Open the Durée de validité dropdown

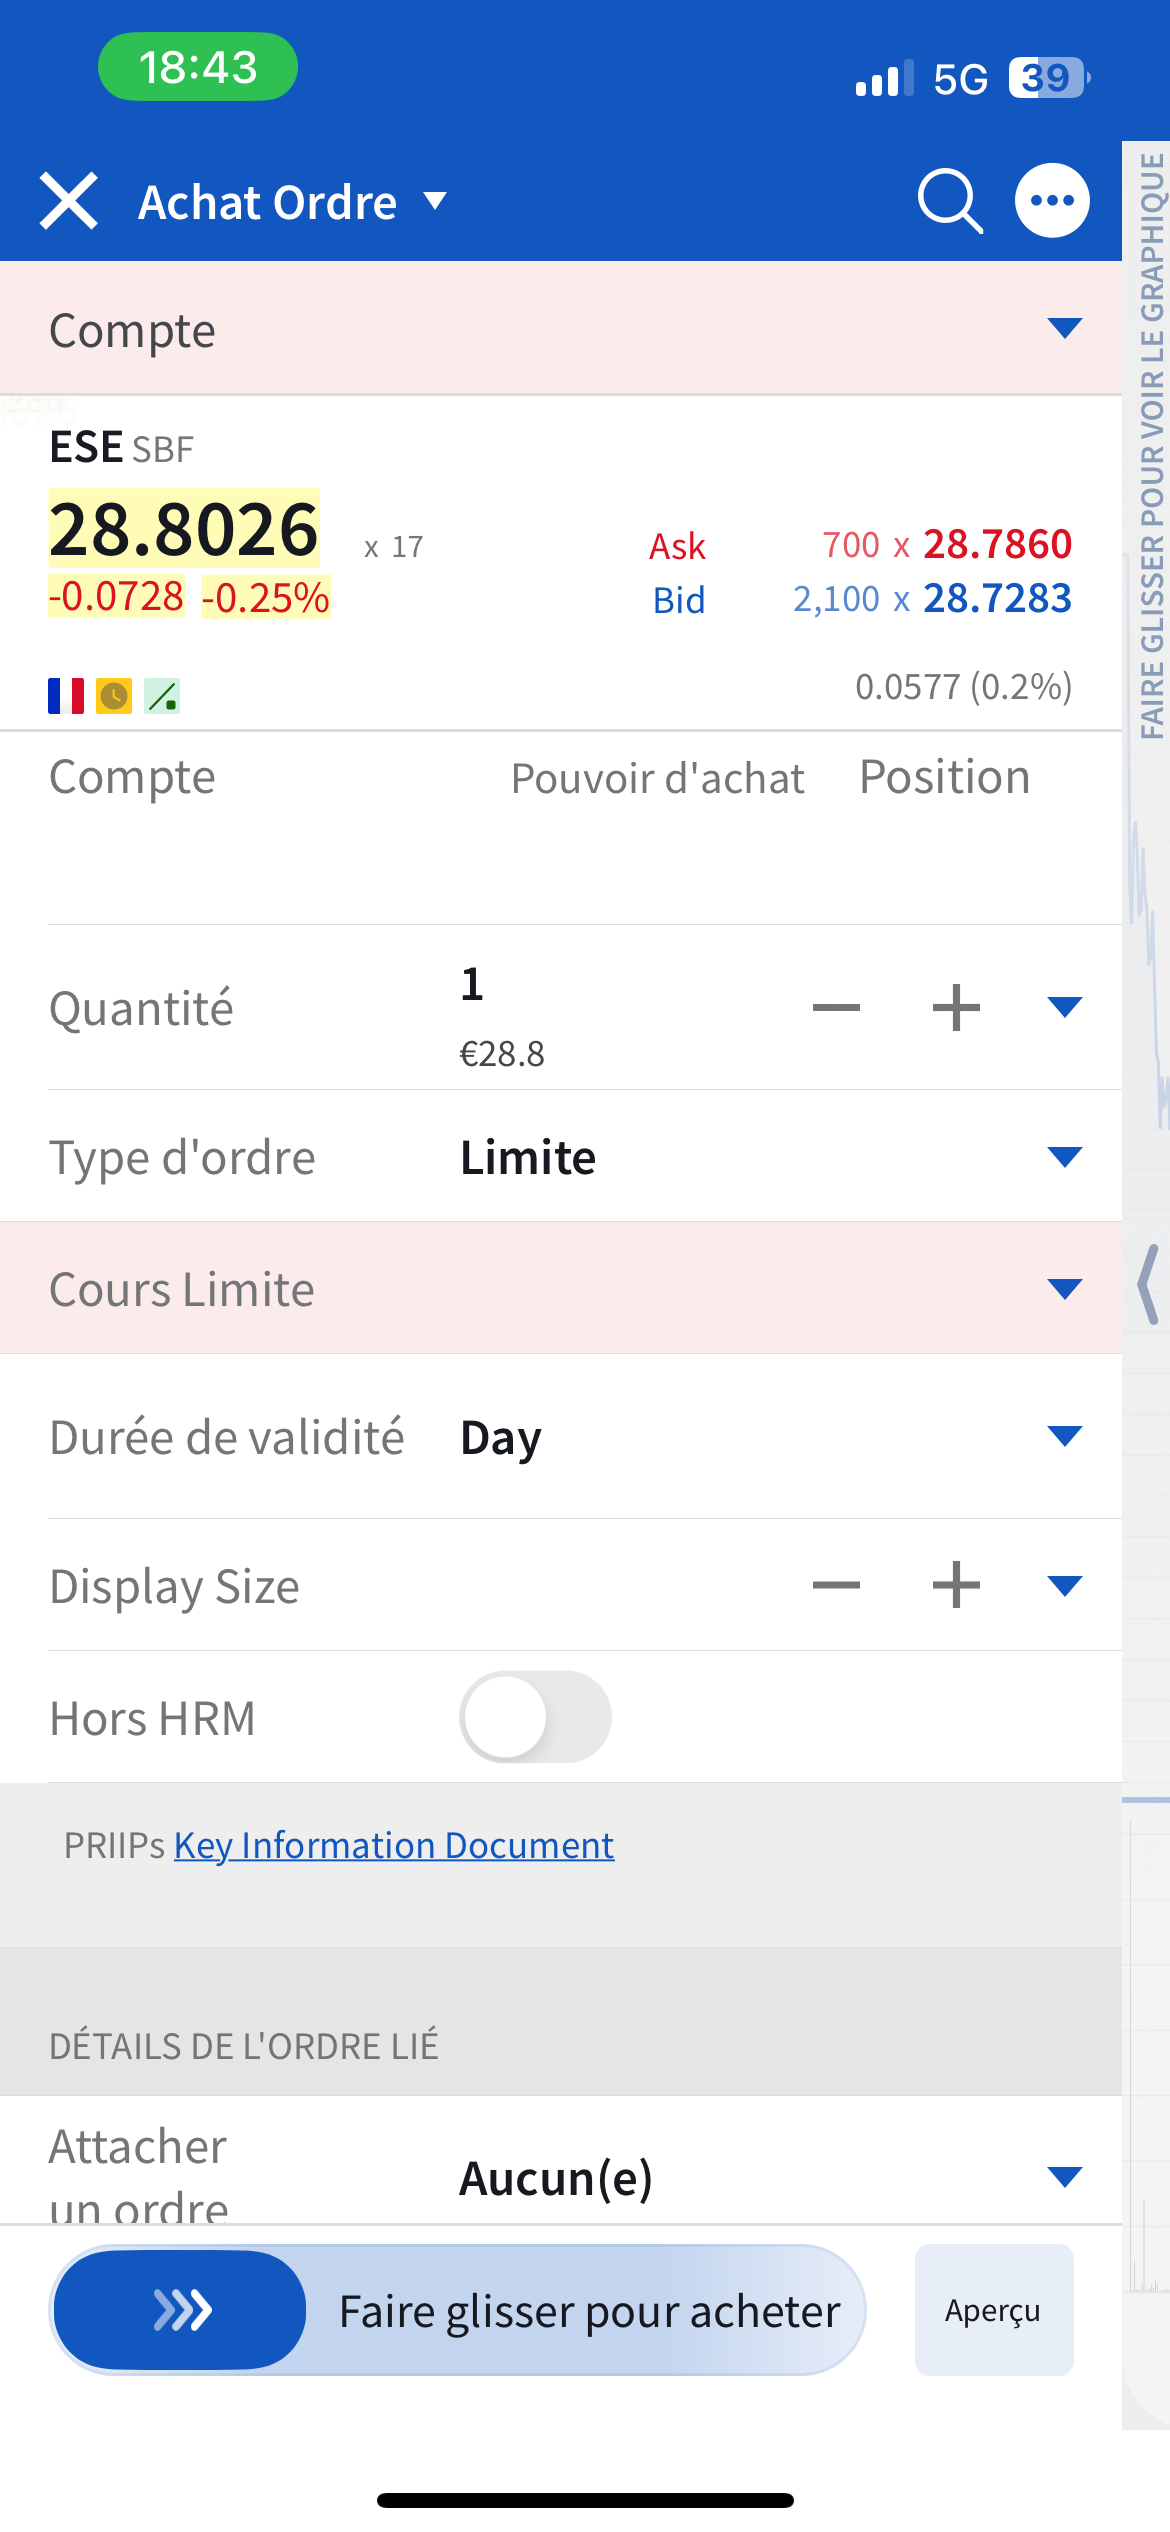1064,1437
